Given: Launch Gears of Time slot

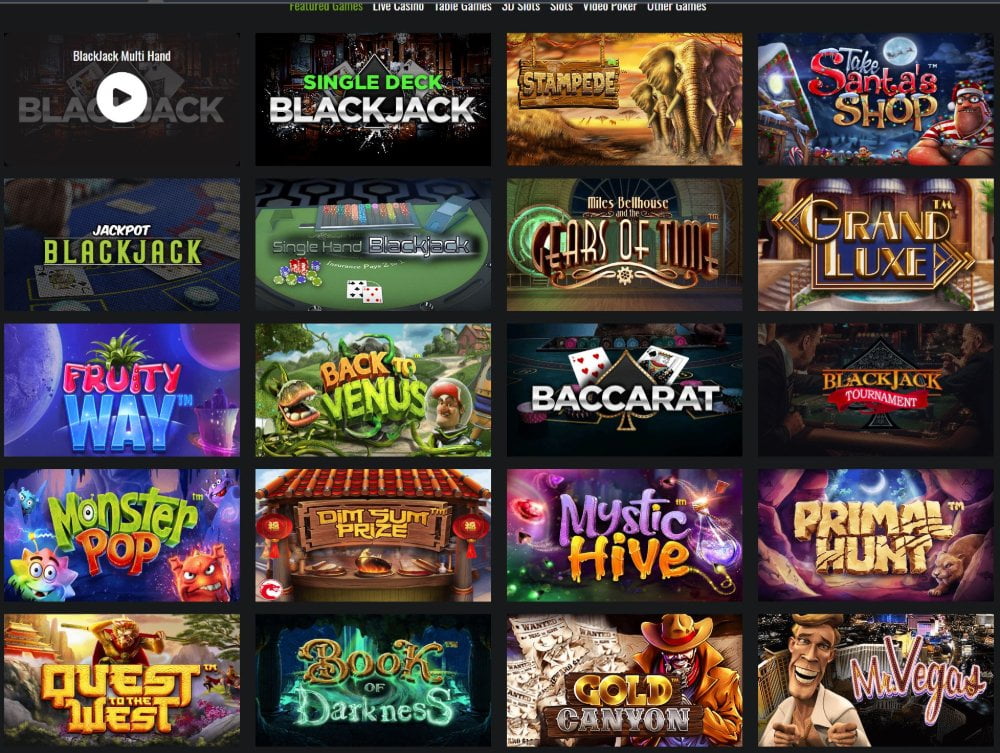Looking at the screenshot, I should coord(624,245).
